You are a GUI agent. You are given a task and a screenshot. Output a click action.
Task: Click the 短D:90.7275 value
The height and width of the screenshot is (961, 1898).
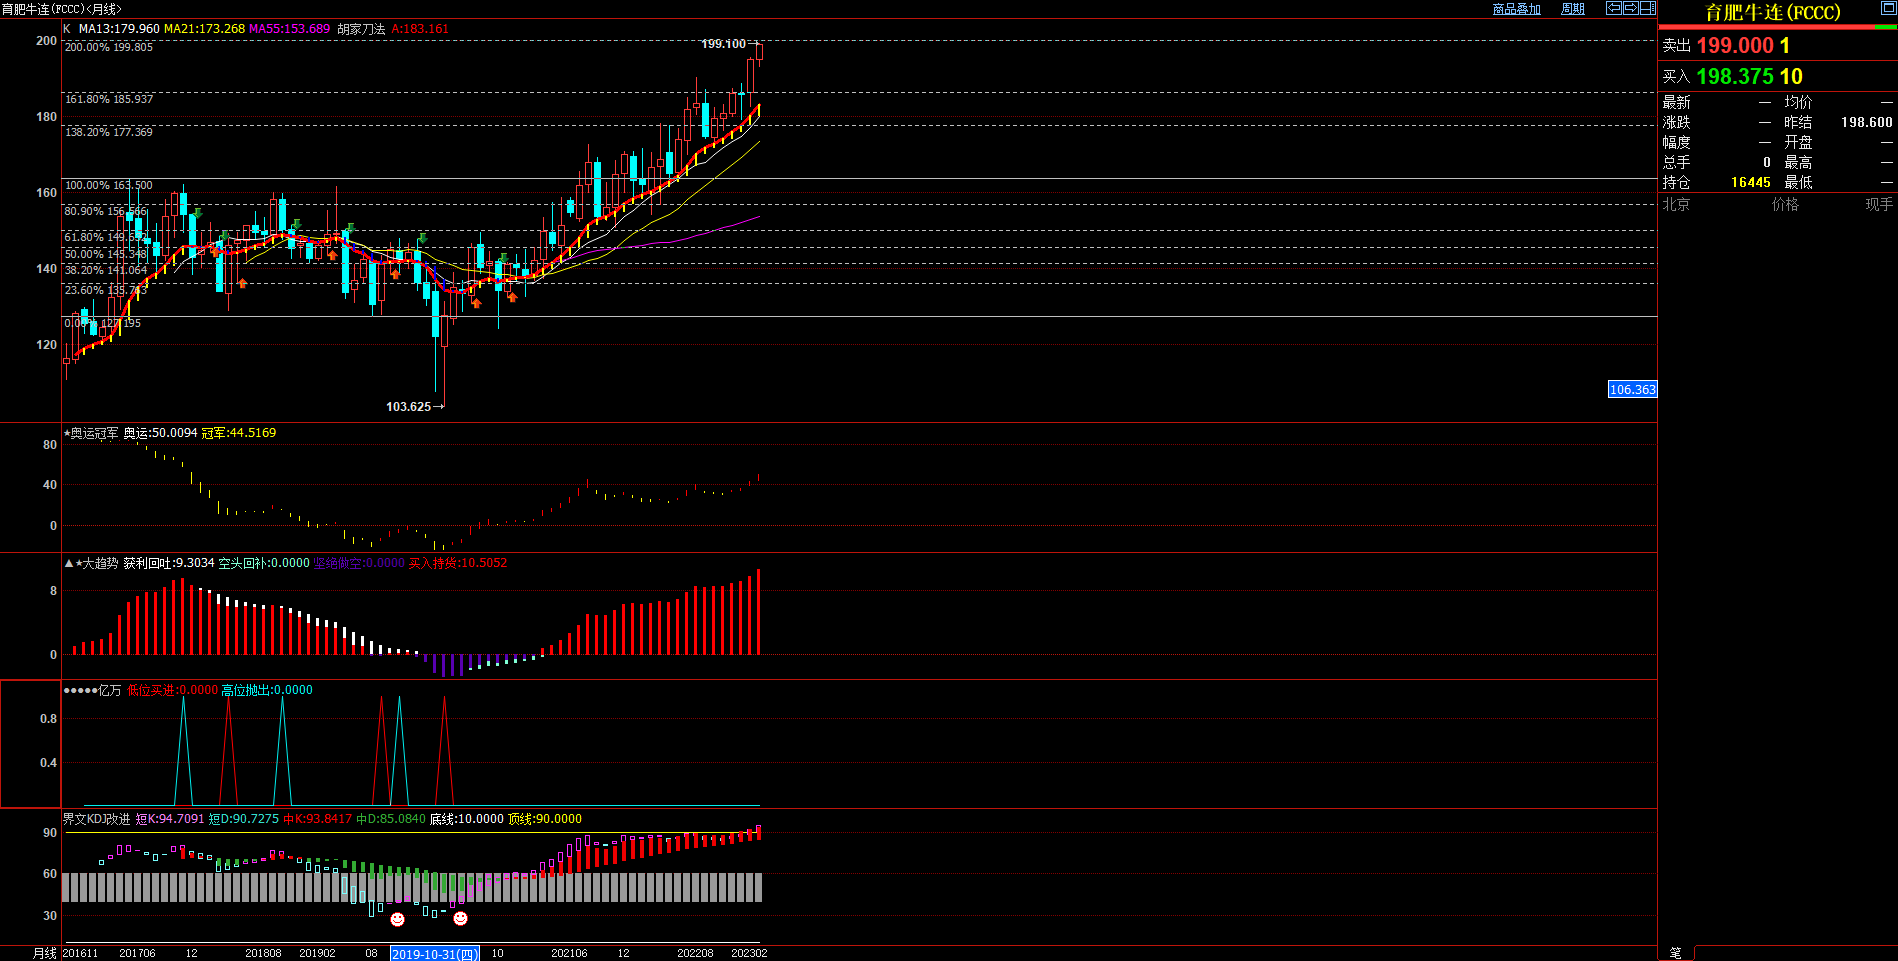tap(244, 819)
